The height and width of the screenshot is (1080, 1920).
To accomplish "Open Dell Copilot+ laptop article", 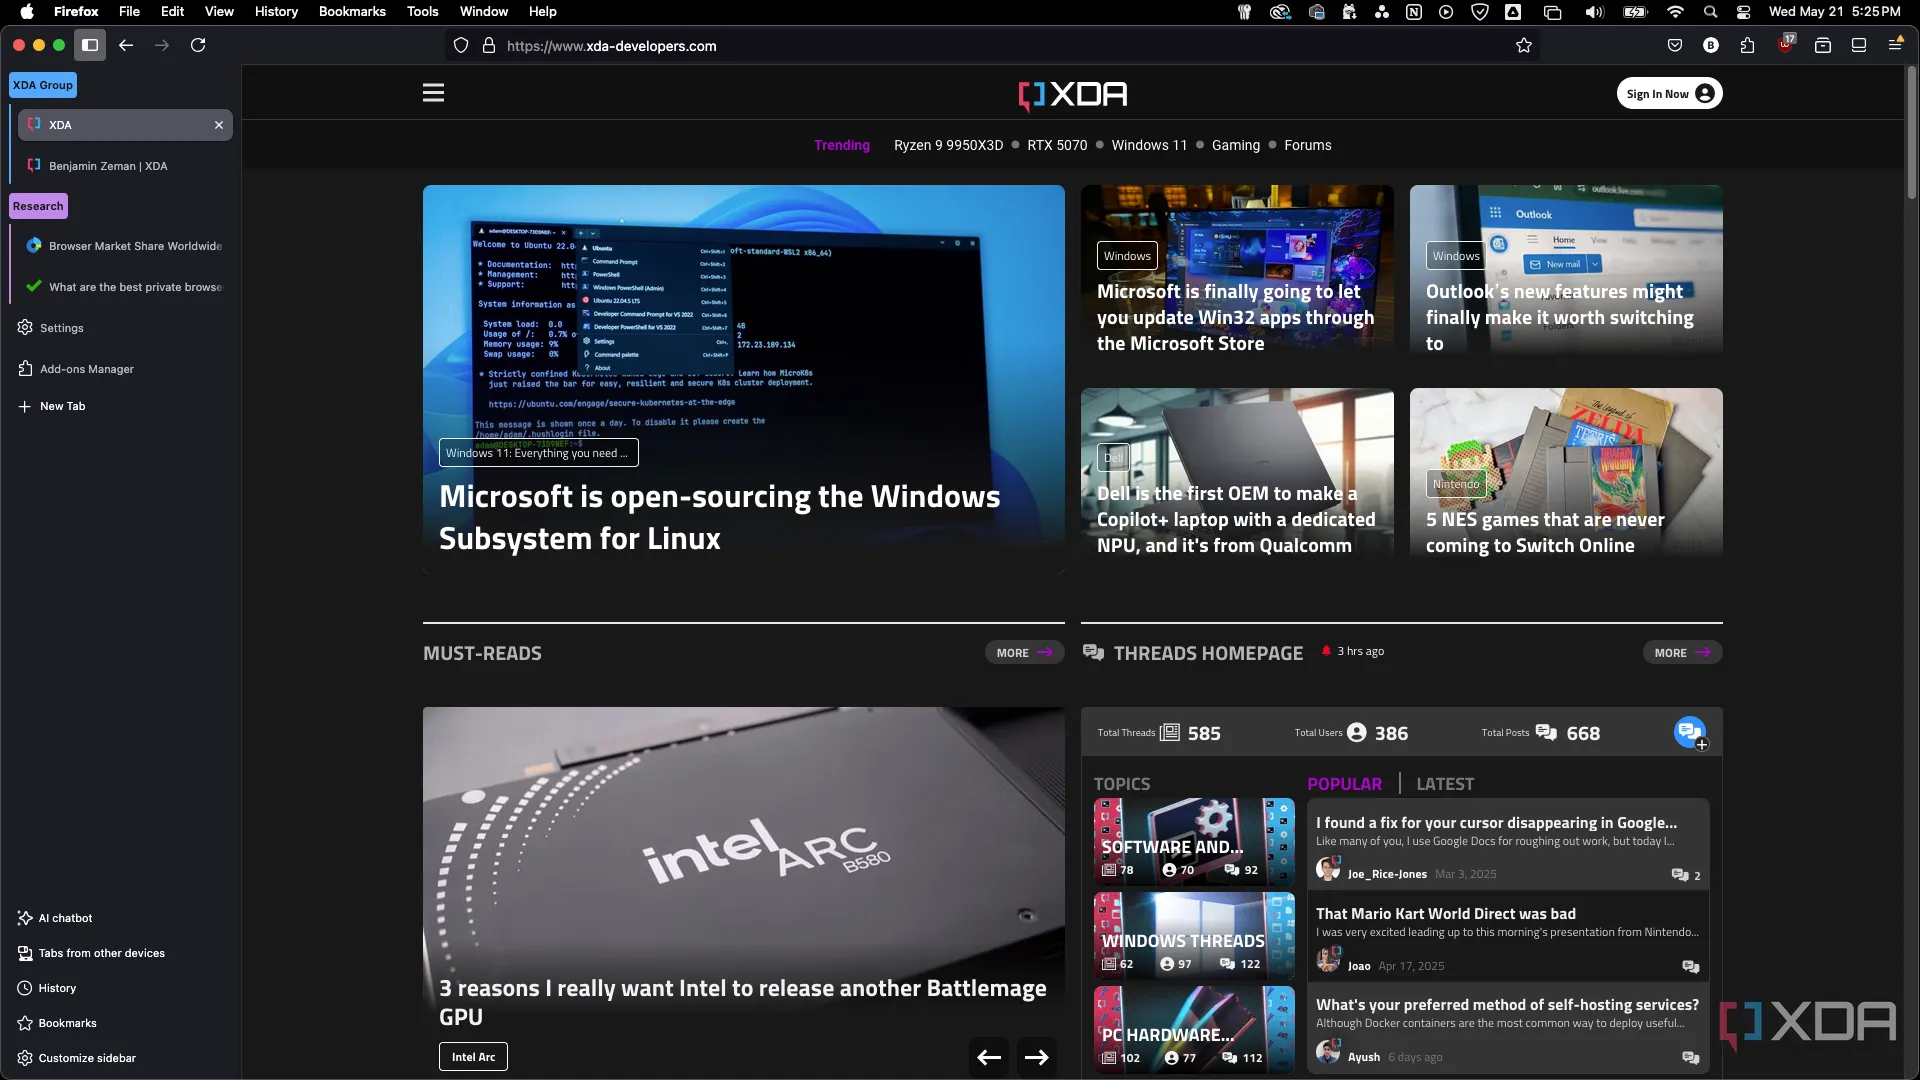I will [x=1236, y=520].
